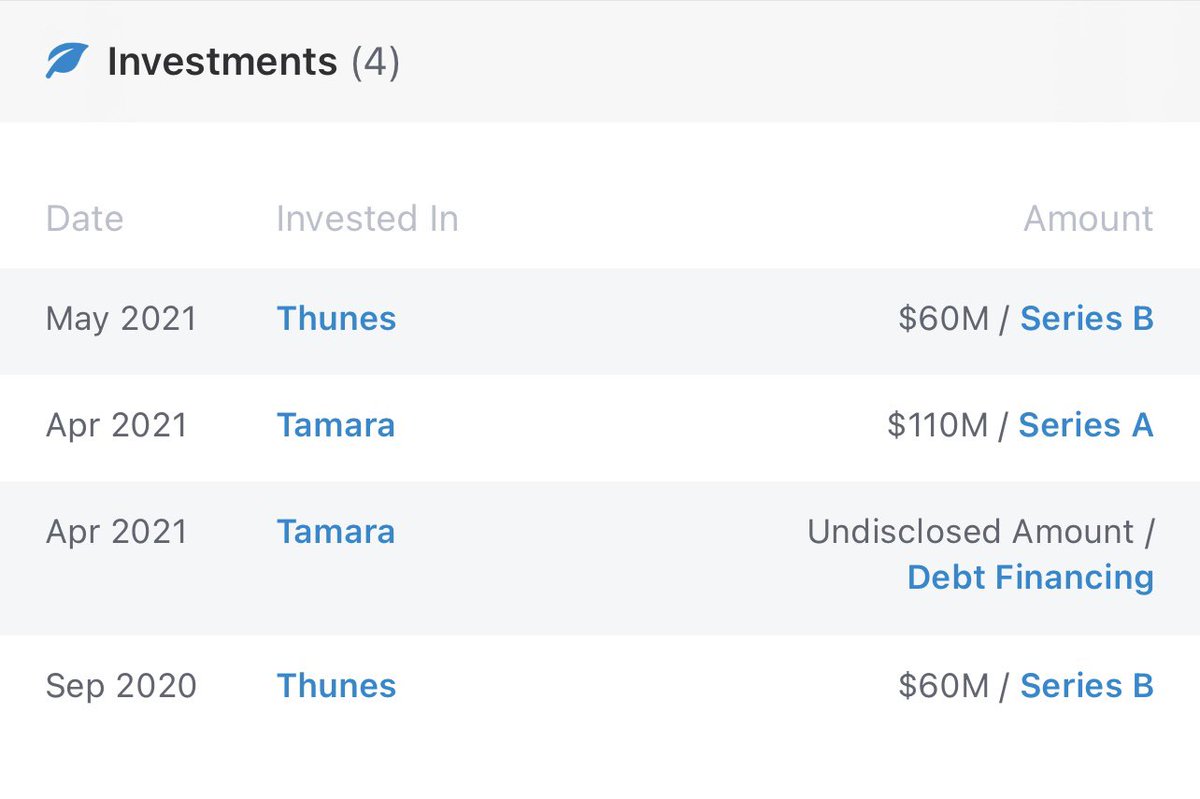Image resolution: width=1200 pixels, height=799 pixels.
Task: Click the Invested In column header
Action: [x=367, y=218]
